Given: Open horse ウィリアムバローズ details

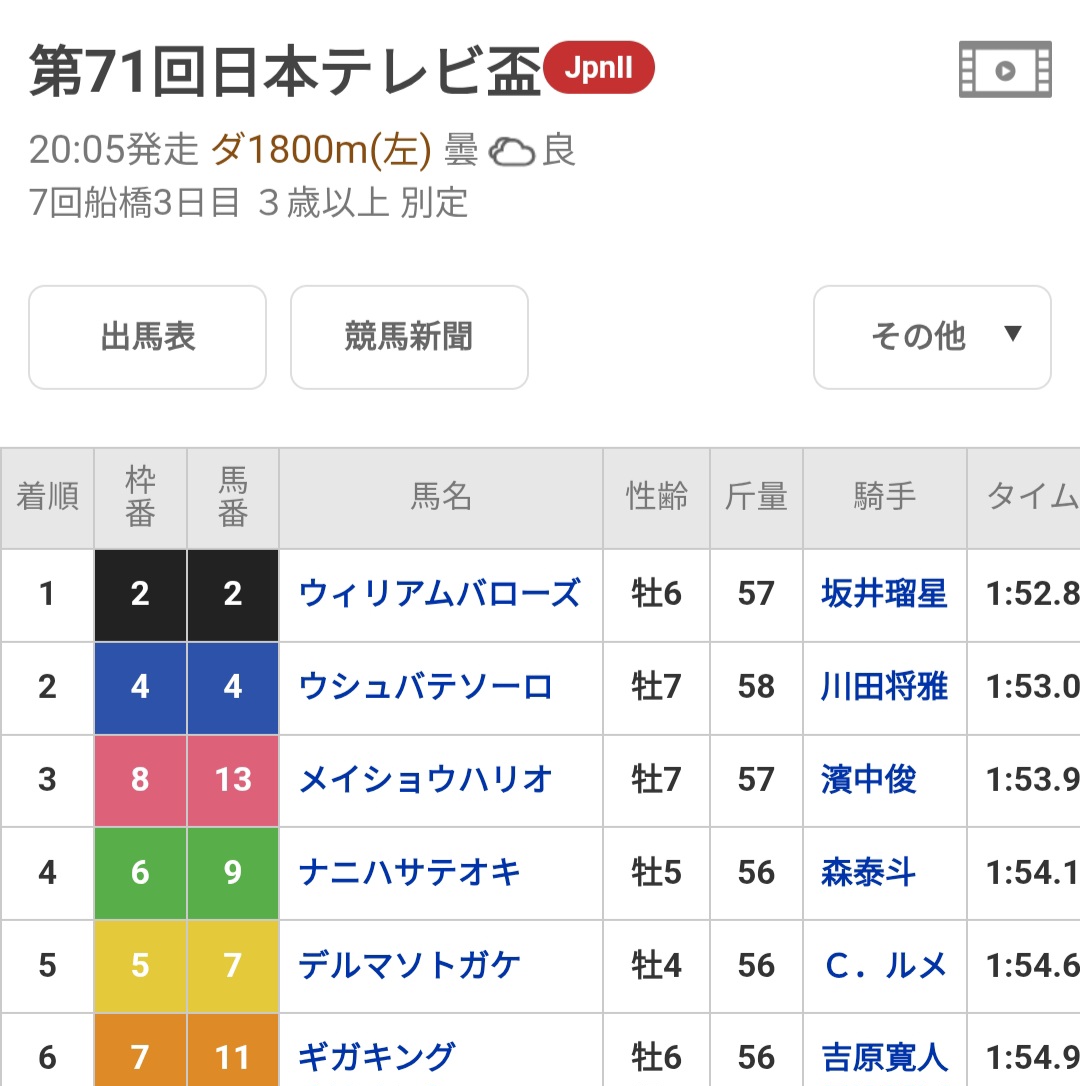Looking at the screenshot, I should point(439,594).
